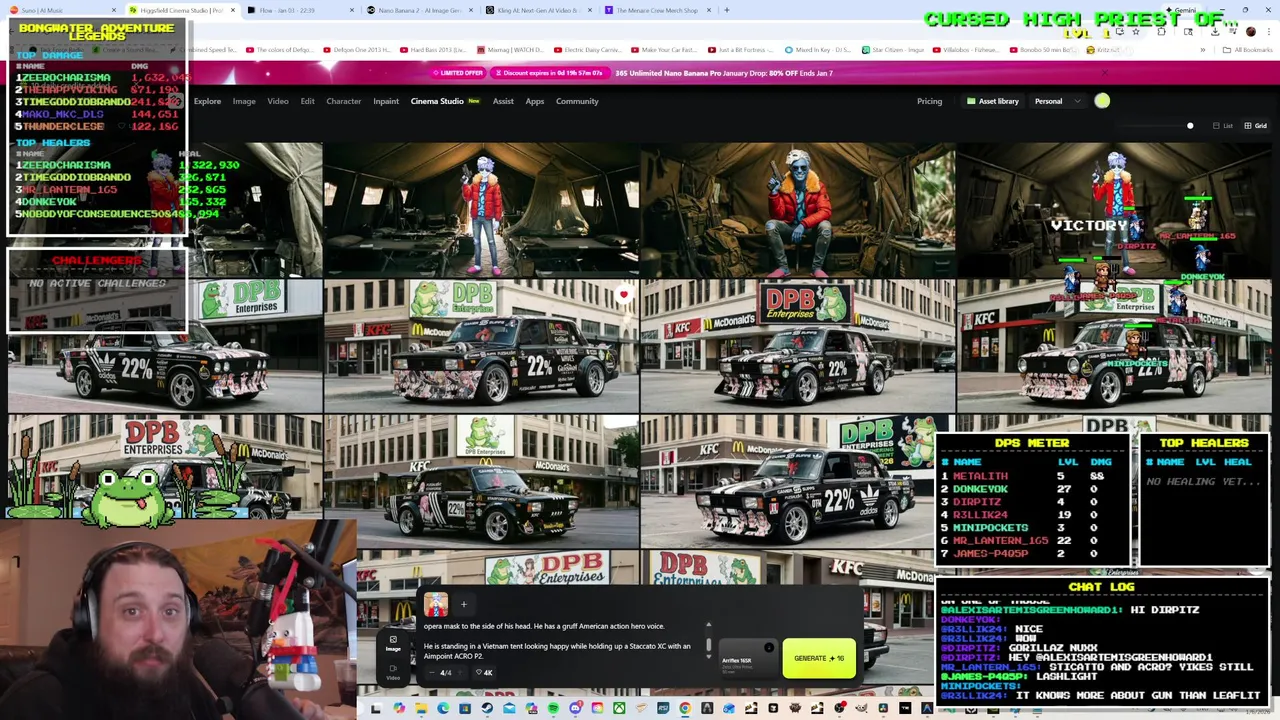The width and height of the screenshot is (1280, 720).
Task: Open the RSI launcher taskbar icon
Action: [x=663, y=708]
